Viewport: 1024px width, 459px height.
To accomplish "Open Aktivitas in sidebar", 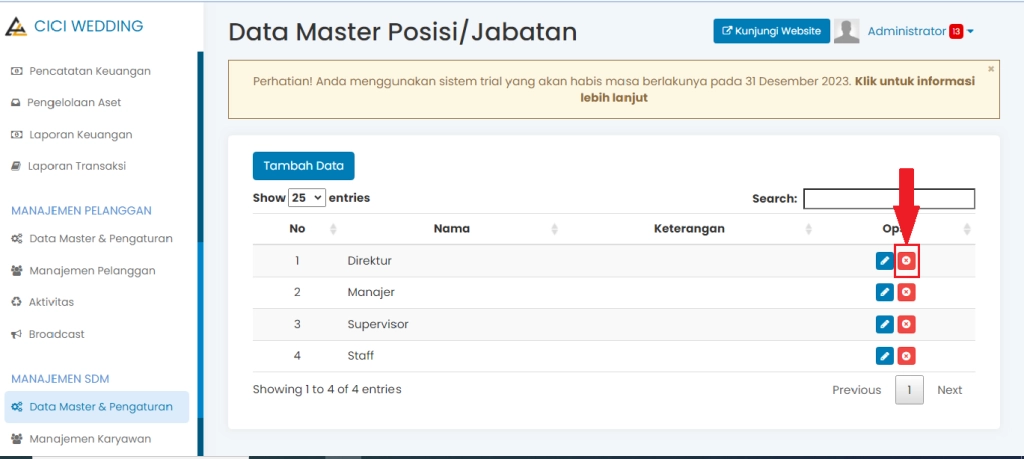I will (42, 302).
